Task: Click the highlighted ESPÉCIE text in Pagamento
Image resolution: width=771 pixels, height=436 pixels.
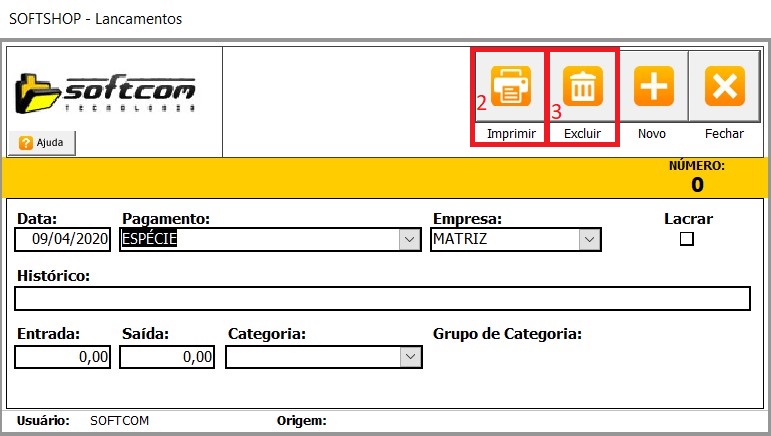Action: pos(149,240)
